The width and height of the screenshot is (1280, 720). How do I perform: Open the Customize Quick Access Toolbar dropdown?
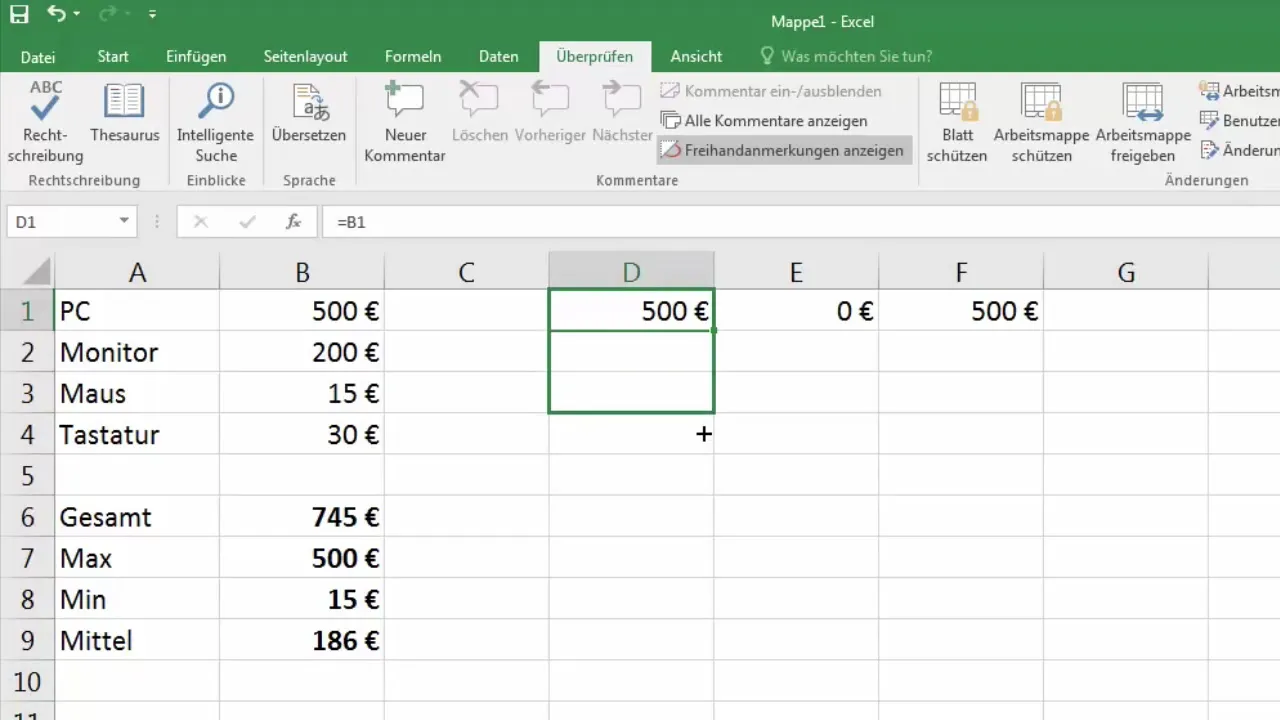coord(152,15)
